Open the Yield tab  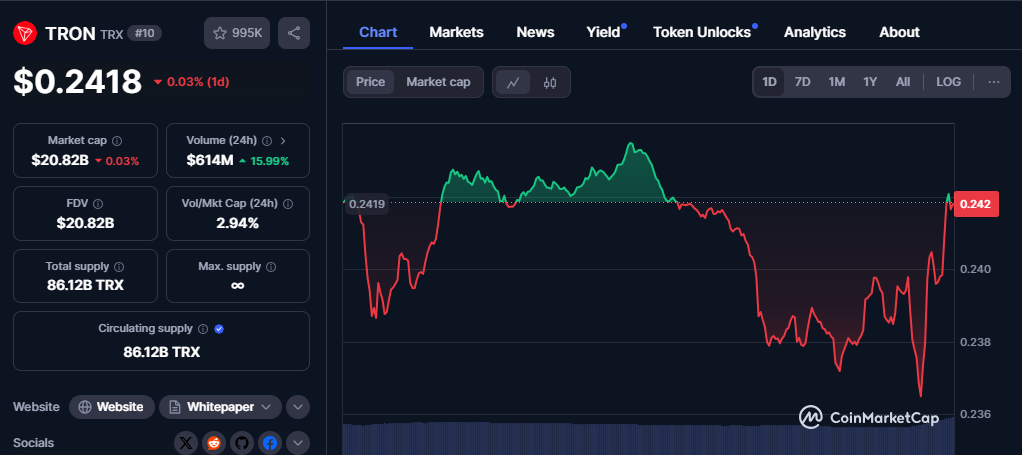click(604, 32)
